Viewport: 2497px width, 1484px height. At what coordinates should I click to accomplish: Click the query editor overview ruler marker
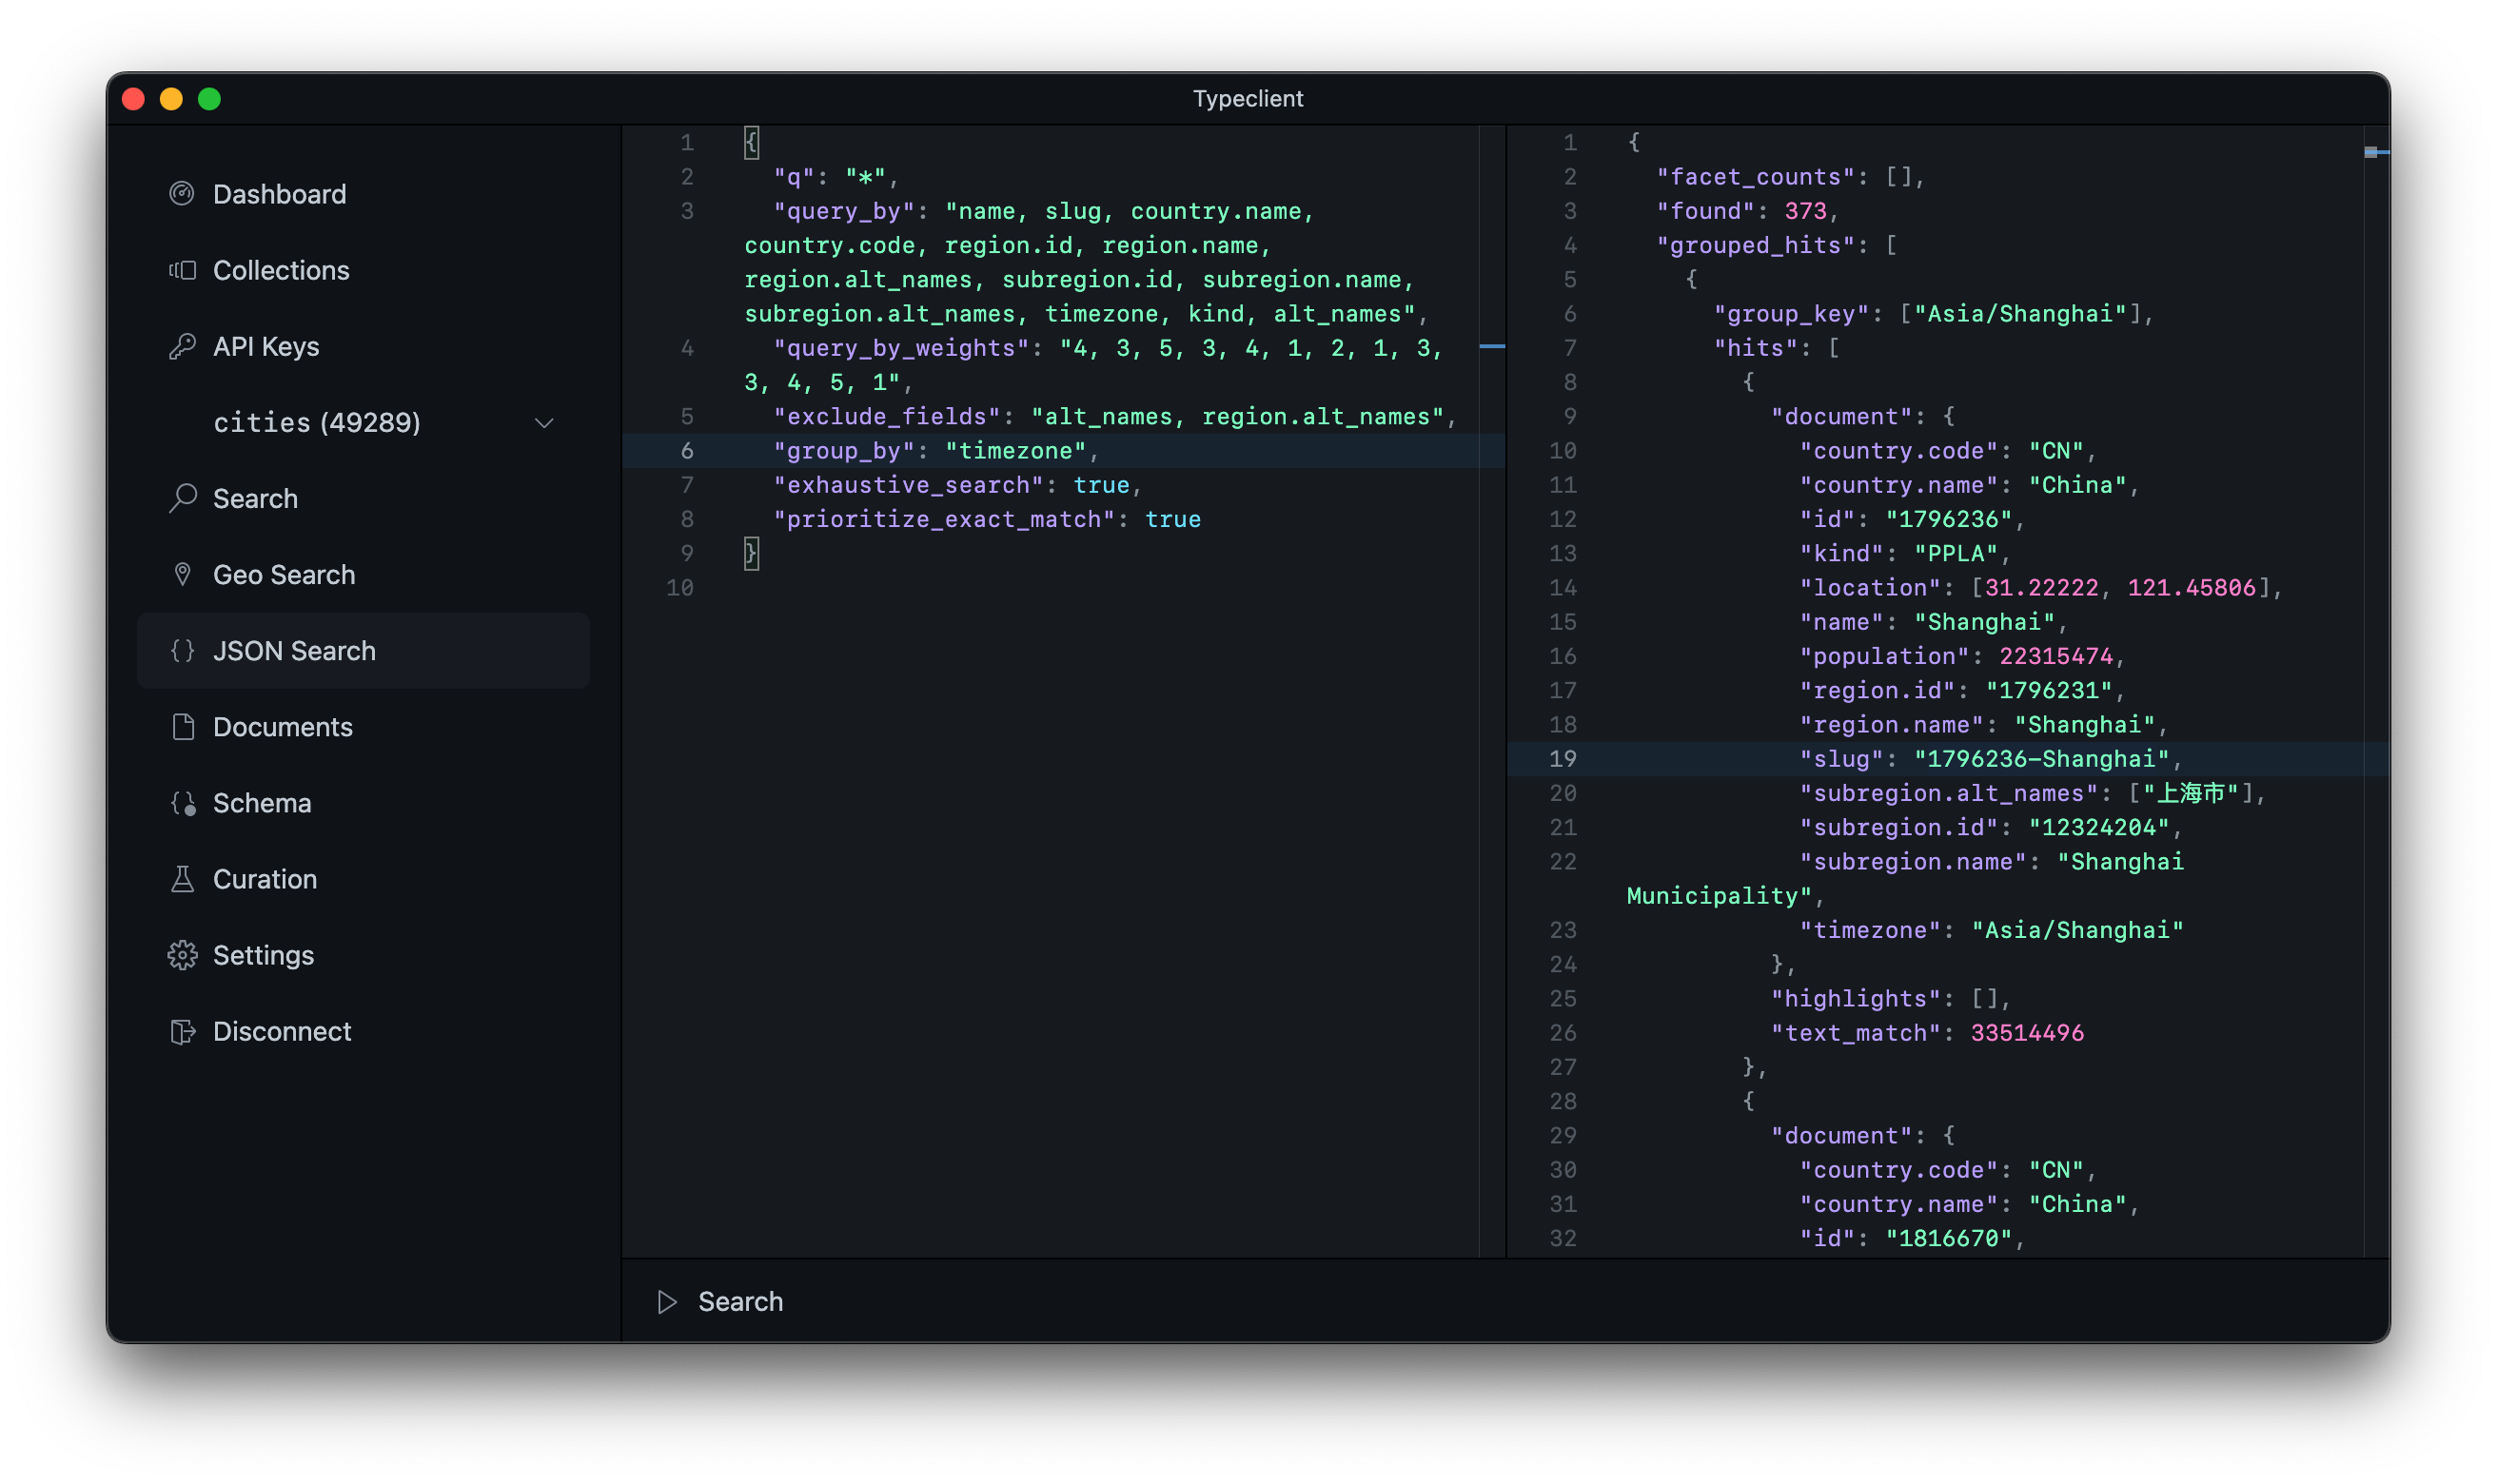click(x=1491, y=346)
